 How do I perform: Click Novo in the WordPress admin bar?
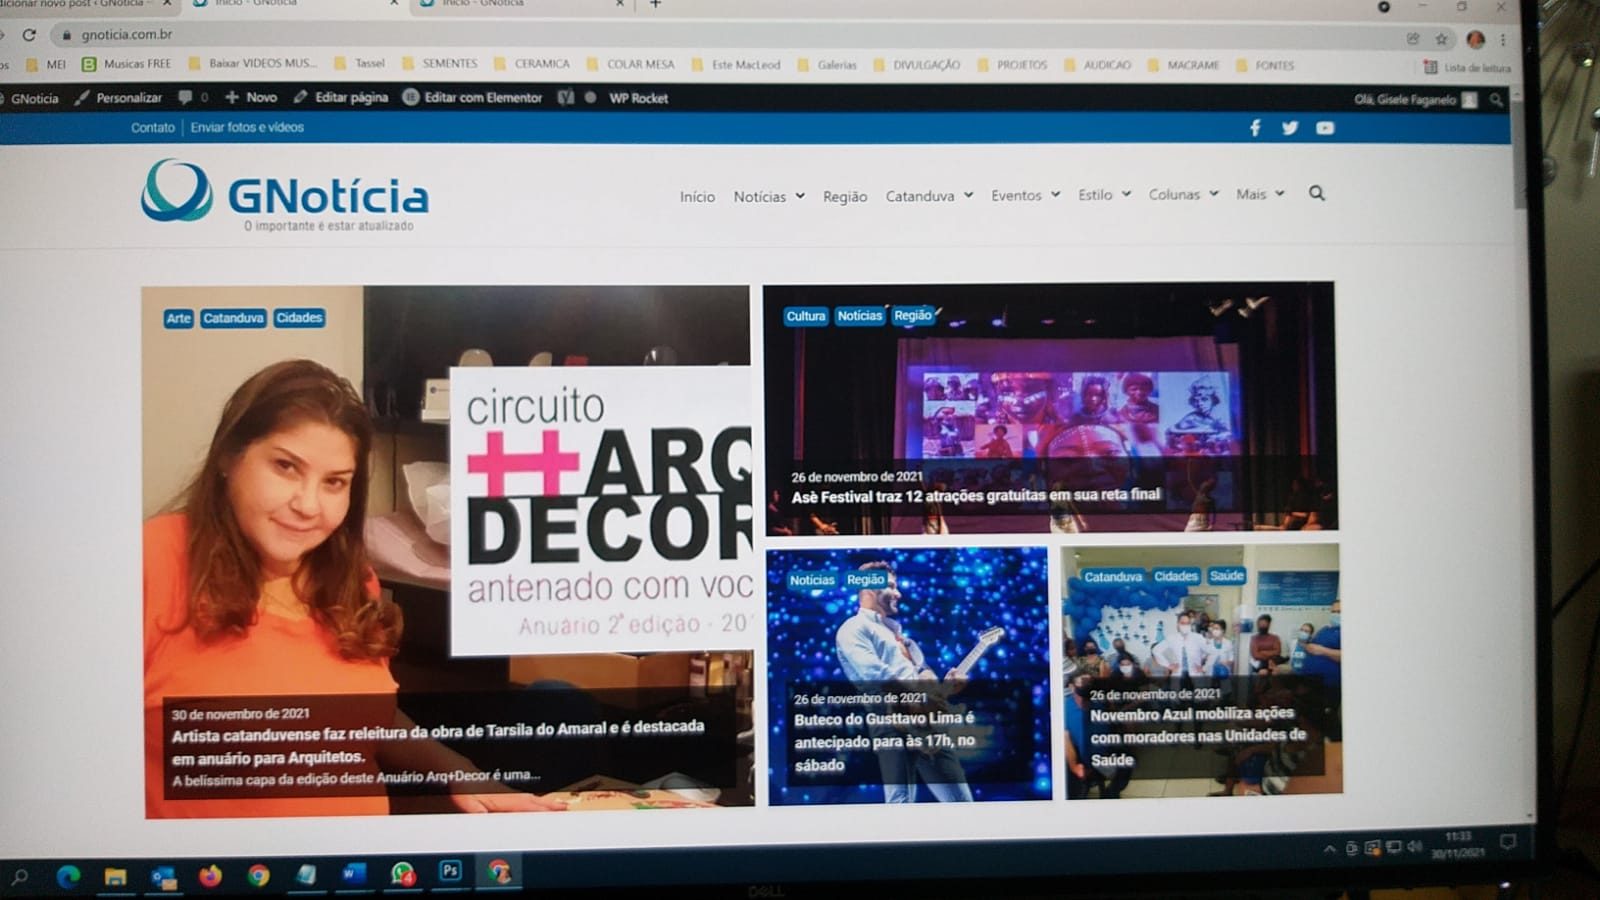(x=251, y=97)
